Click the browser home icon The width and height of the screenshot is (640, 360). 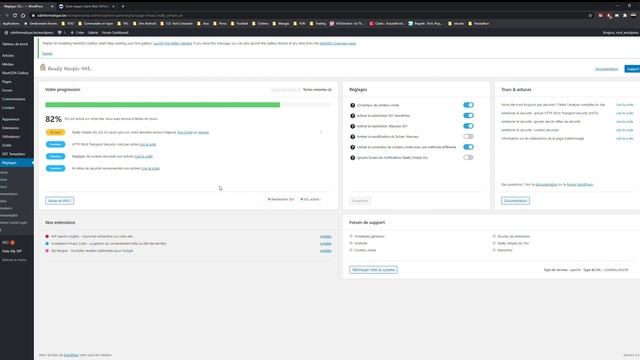(x=23, y=16)
